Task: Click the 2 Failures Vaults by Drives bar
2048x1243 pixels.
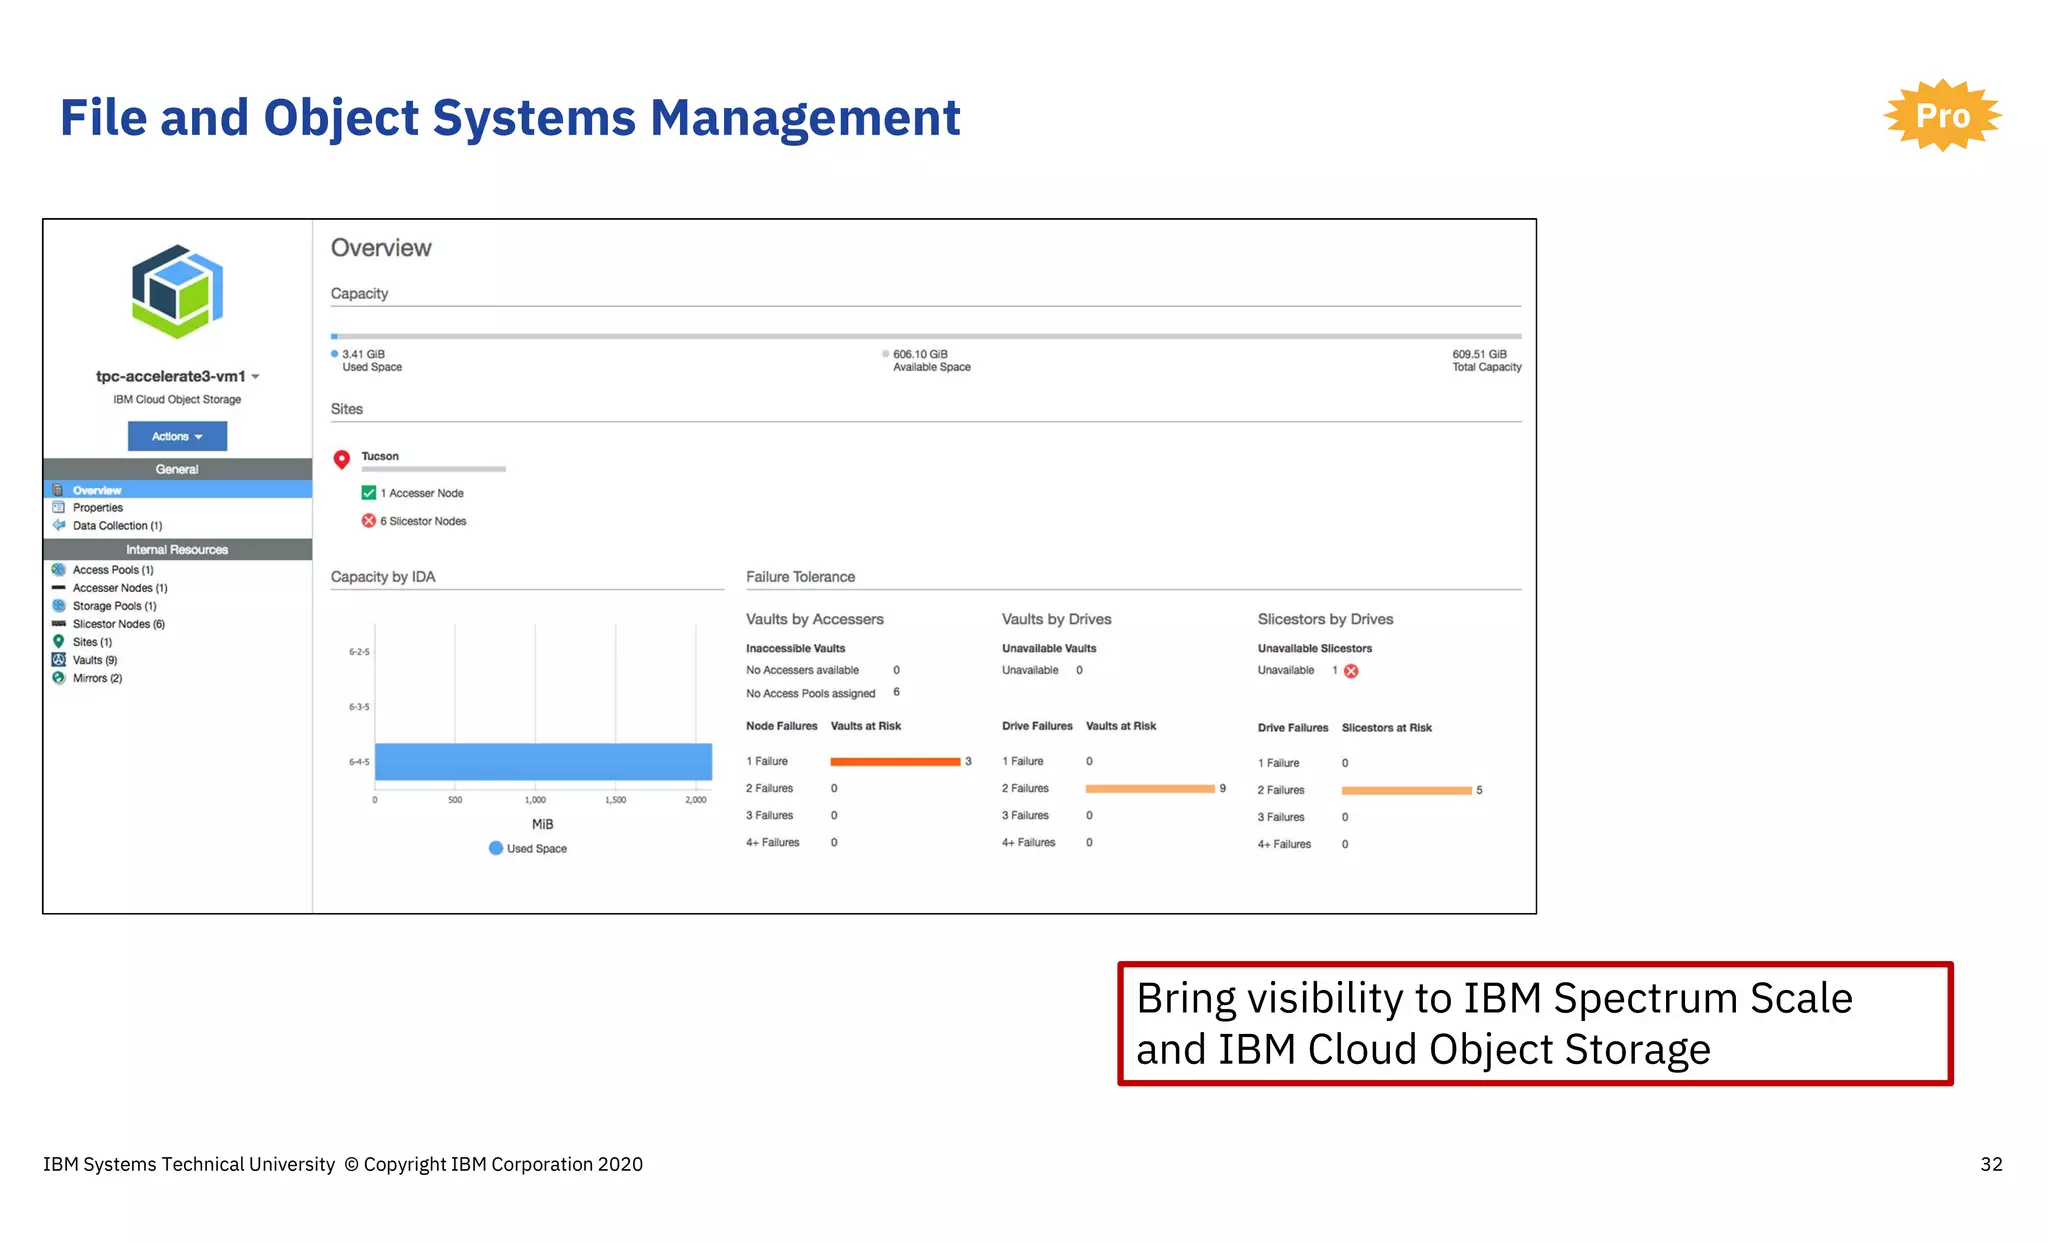Action: tap(1150, 789)
